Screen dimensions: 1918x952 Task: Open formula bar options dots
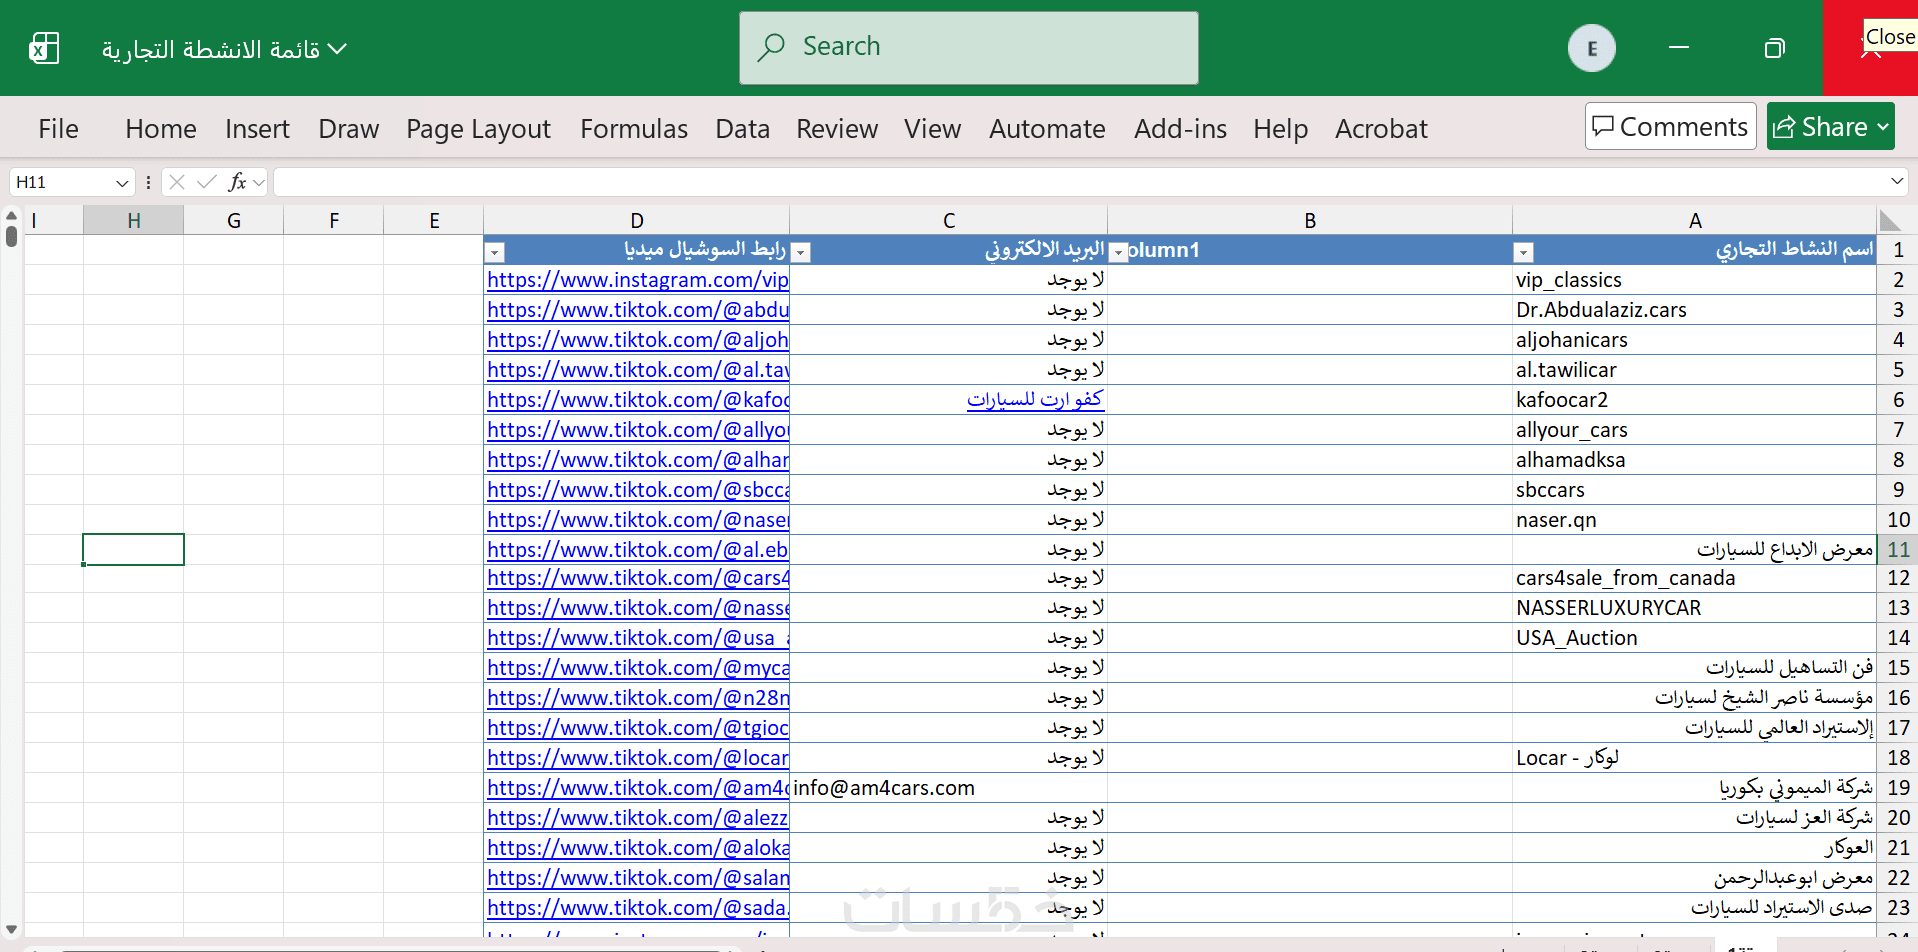click(148, 182)
